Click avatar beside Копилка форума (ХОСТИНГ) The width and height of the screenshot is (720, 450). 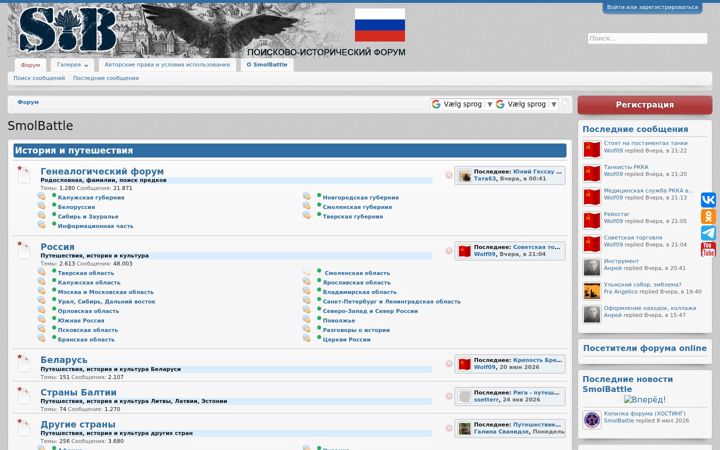point(592,420)
